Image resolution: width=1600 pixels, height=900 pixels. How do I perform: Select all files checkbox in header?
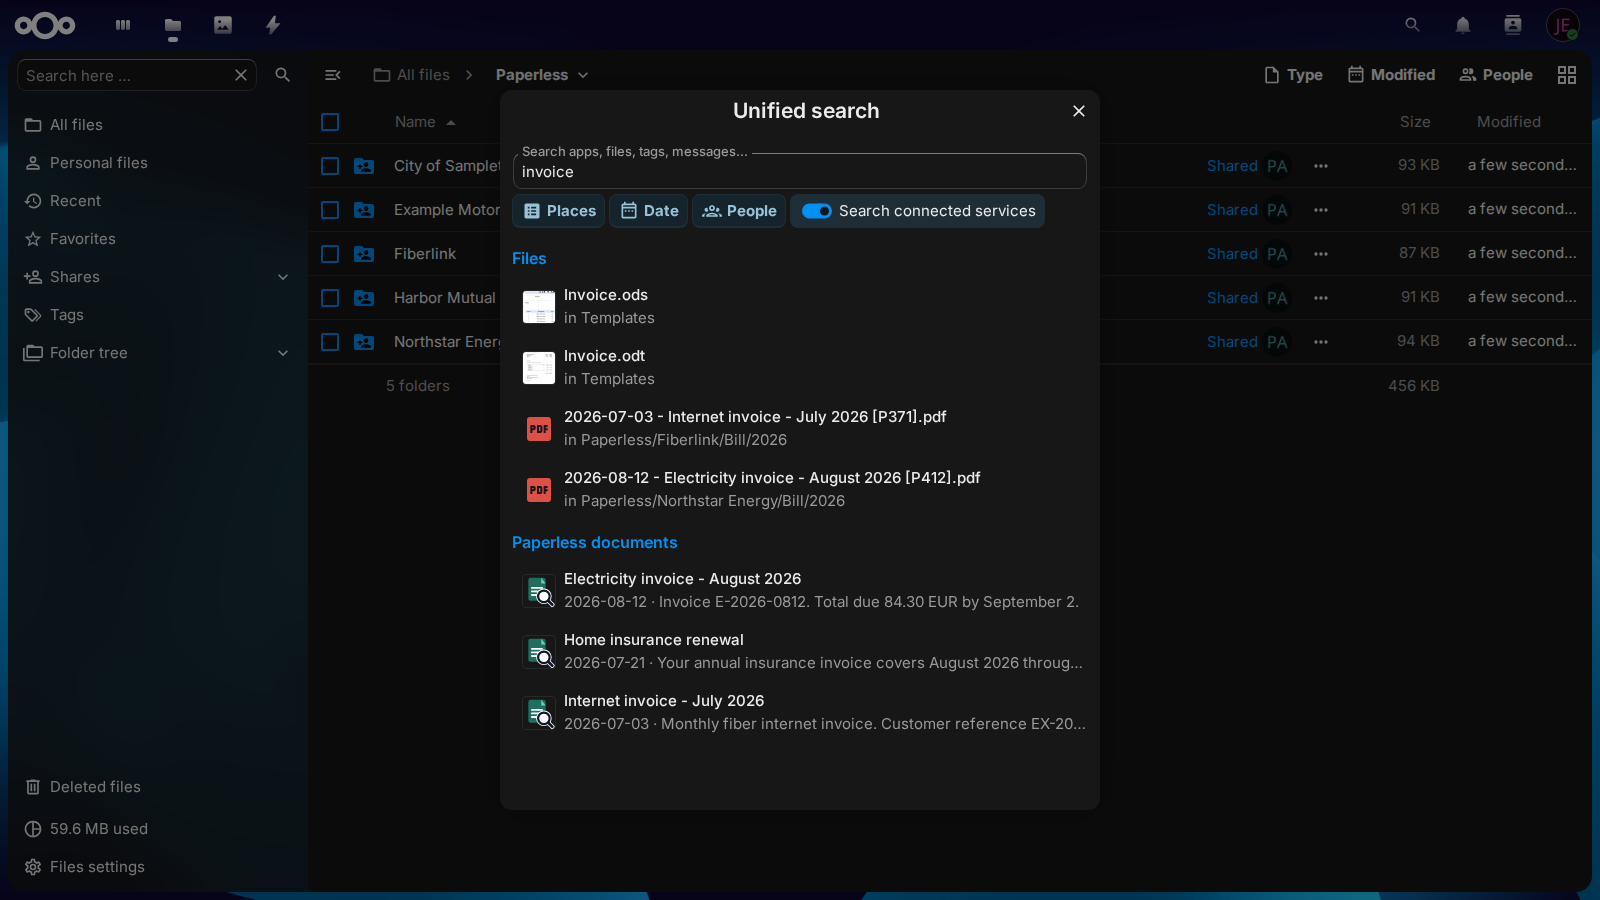coord(330,122)
